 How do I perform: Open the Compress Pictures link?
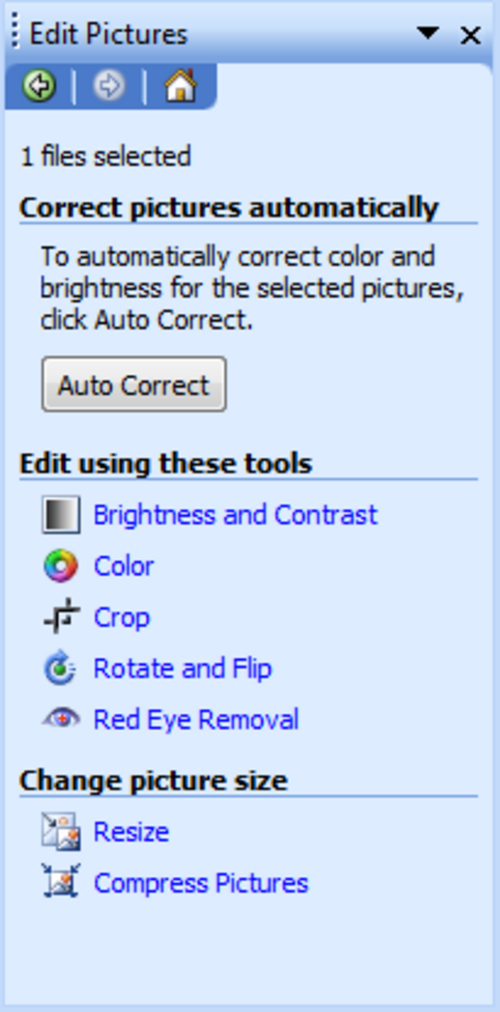[201, 883]
